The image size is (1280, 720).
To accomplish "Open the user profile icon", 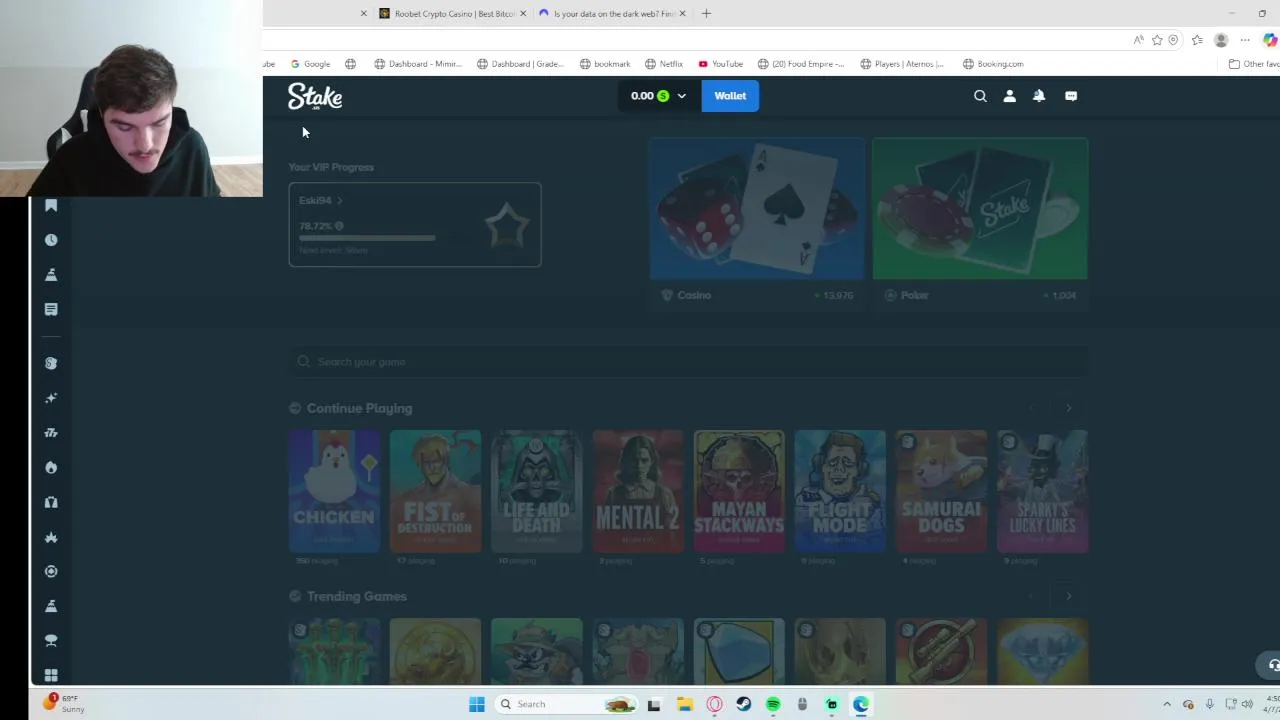I will [1009, 96].
